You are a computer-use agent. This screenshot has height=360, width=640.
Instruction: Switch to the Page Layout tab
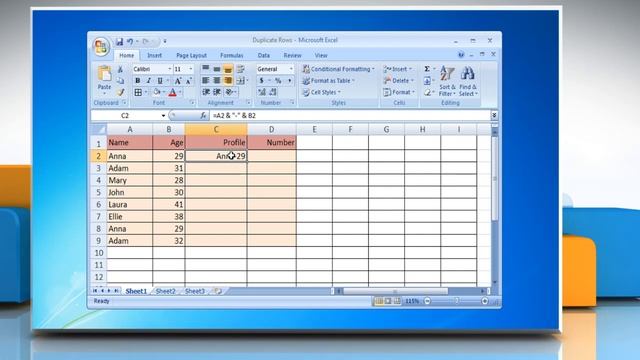tap(191, 56)
